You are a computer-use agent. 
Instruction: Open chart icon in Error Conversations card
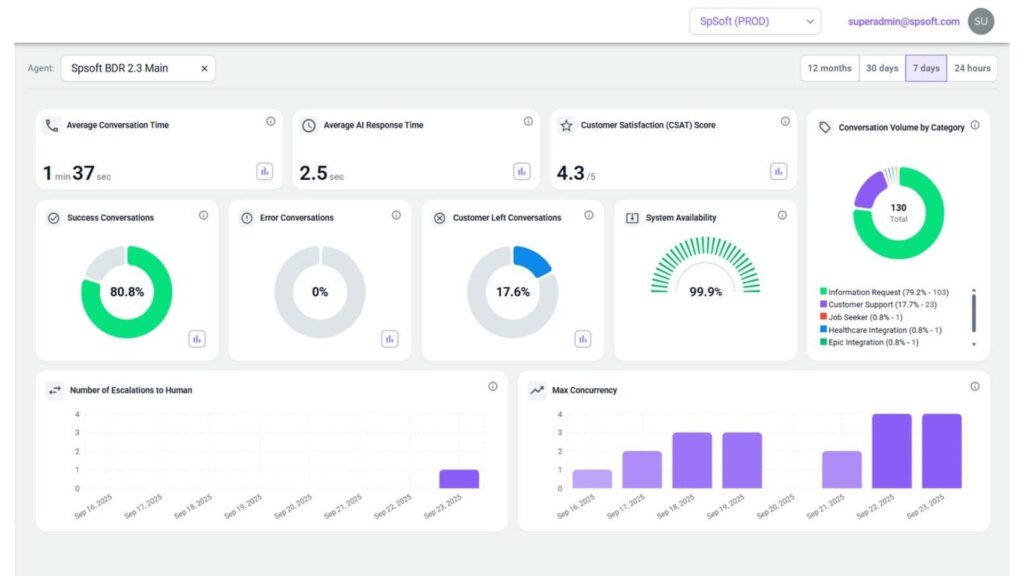pyautogui.click(x=389, y=339)
